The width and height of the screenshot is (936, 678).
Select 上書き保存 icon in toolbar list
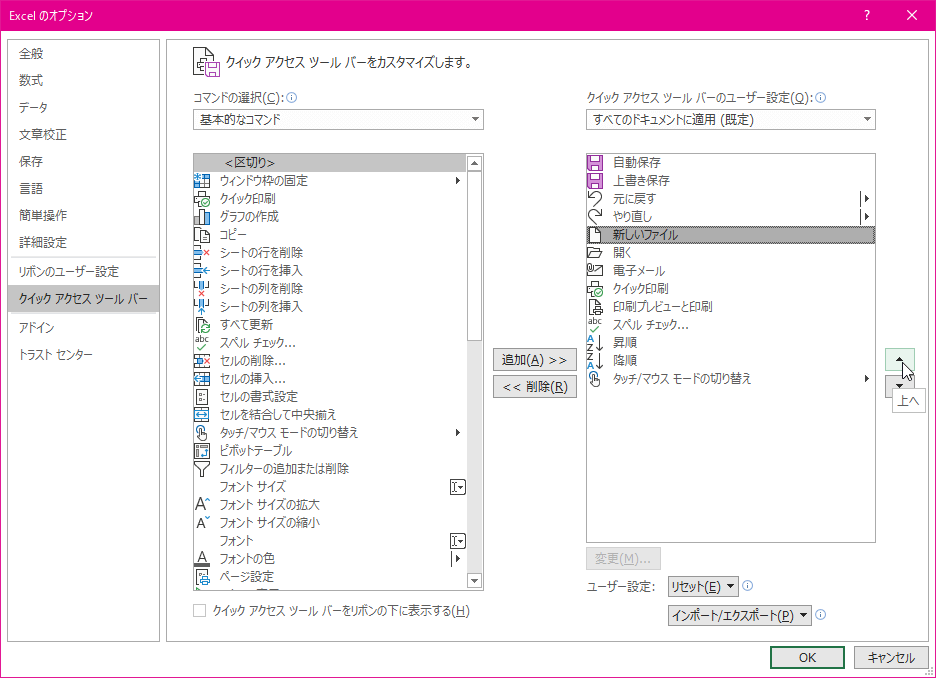point(595,180)
